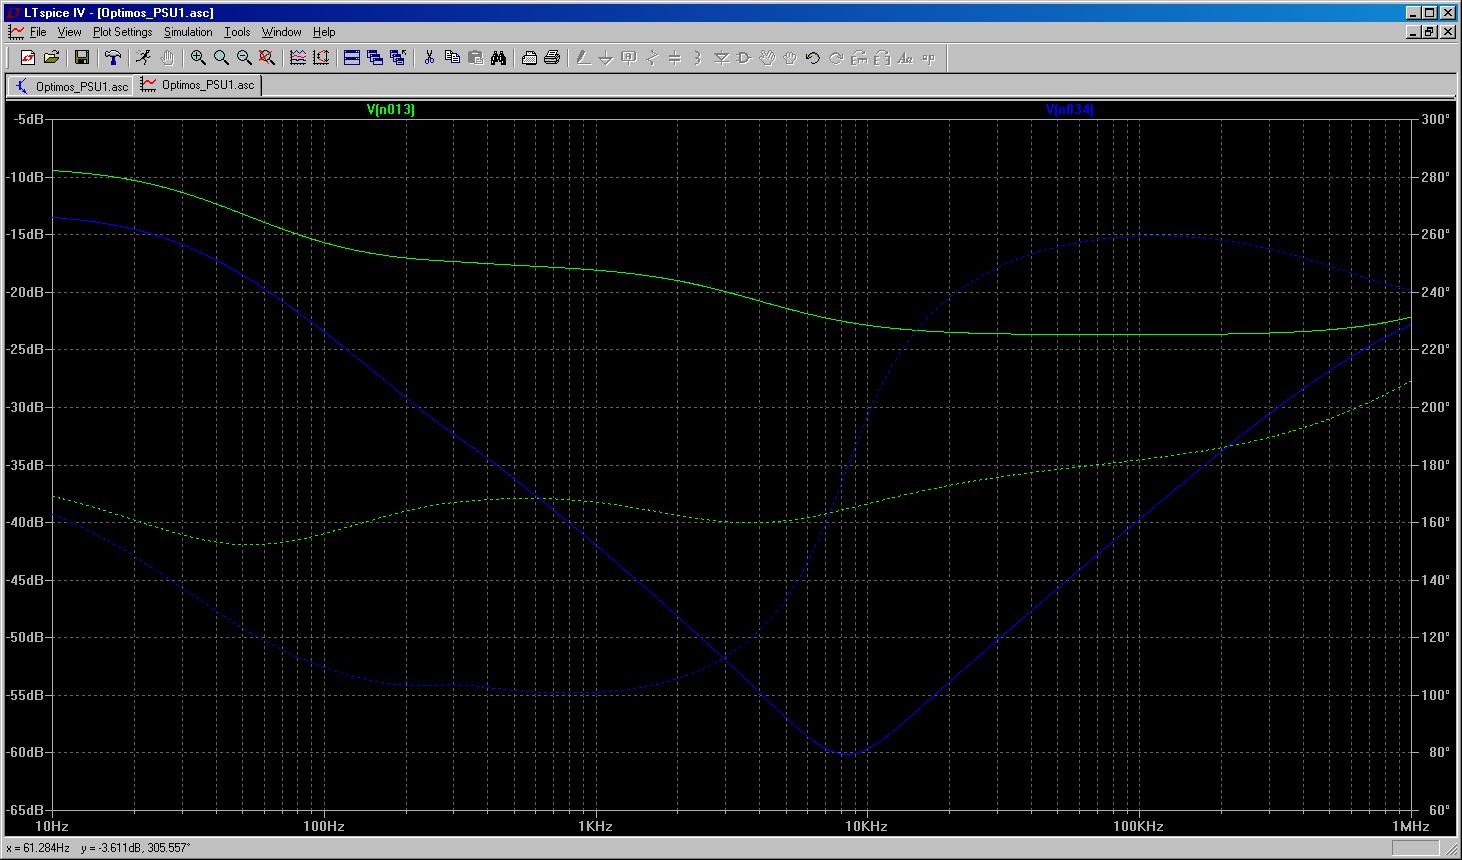Viewport: 1462px width, 860px height.
Task: Click the scissors cut icon
Action: tap(429, 58)
